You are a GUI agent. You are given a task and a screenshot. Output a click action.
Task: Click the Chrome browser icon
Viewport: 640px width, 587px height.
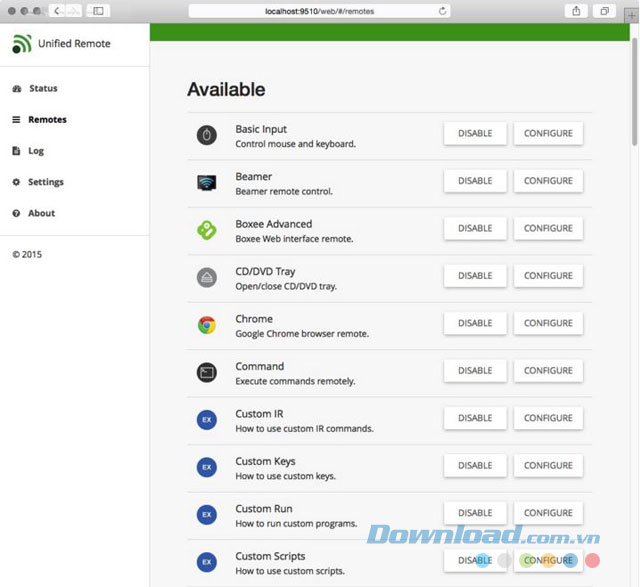pyautogui.click(x=207, y=325)
